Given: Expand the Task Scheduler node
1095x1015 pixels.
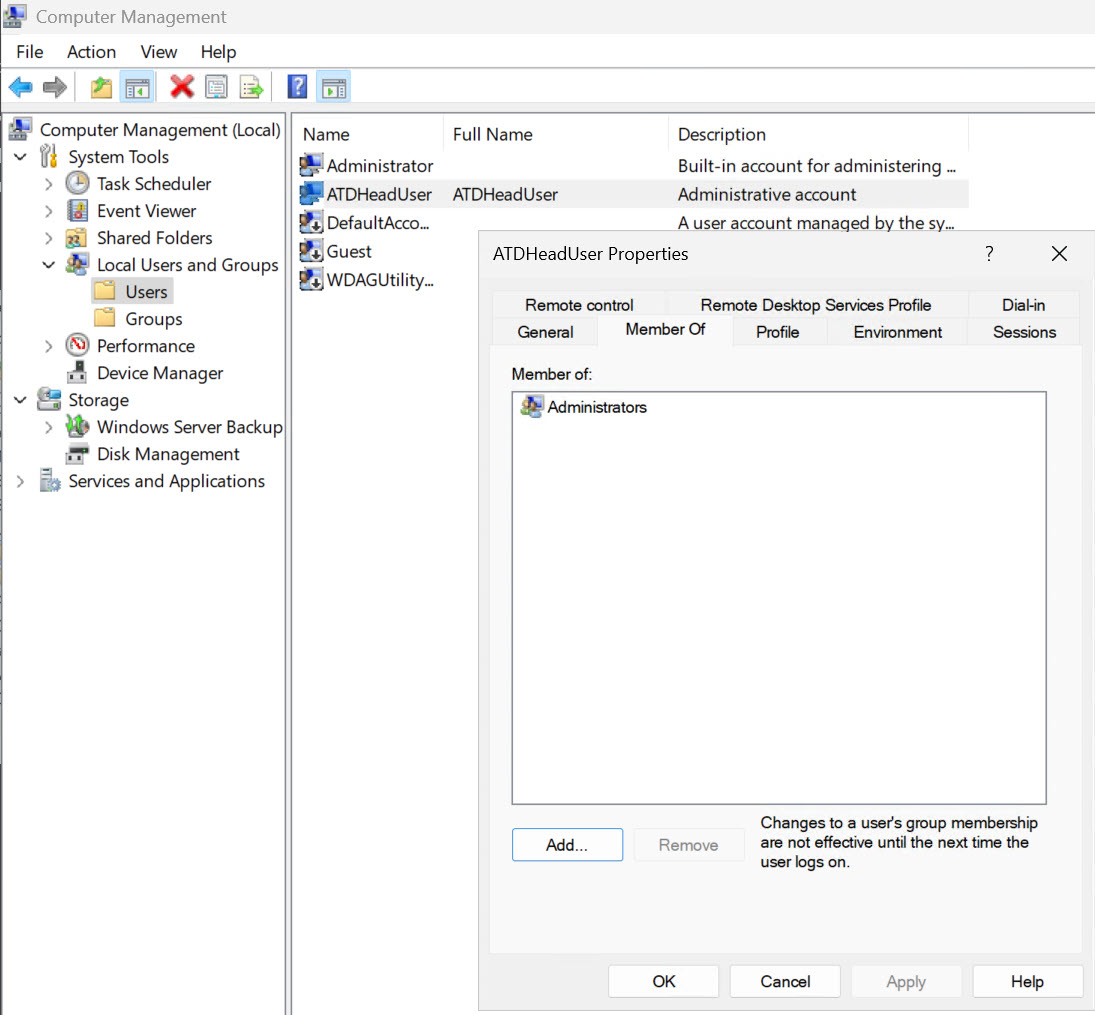Looking at the screenshot, I should tap(48, 184).
